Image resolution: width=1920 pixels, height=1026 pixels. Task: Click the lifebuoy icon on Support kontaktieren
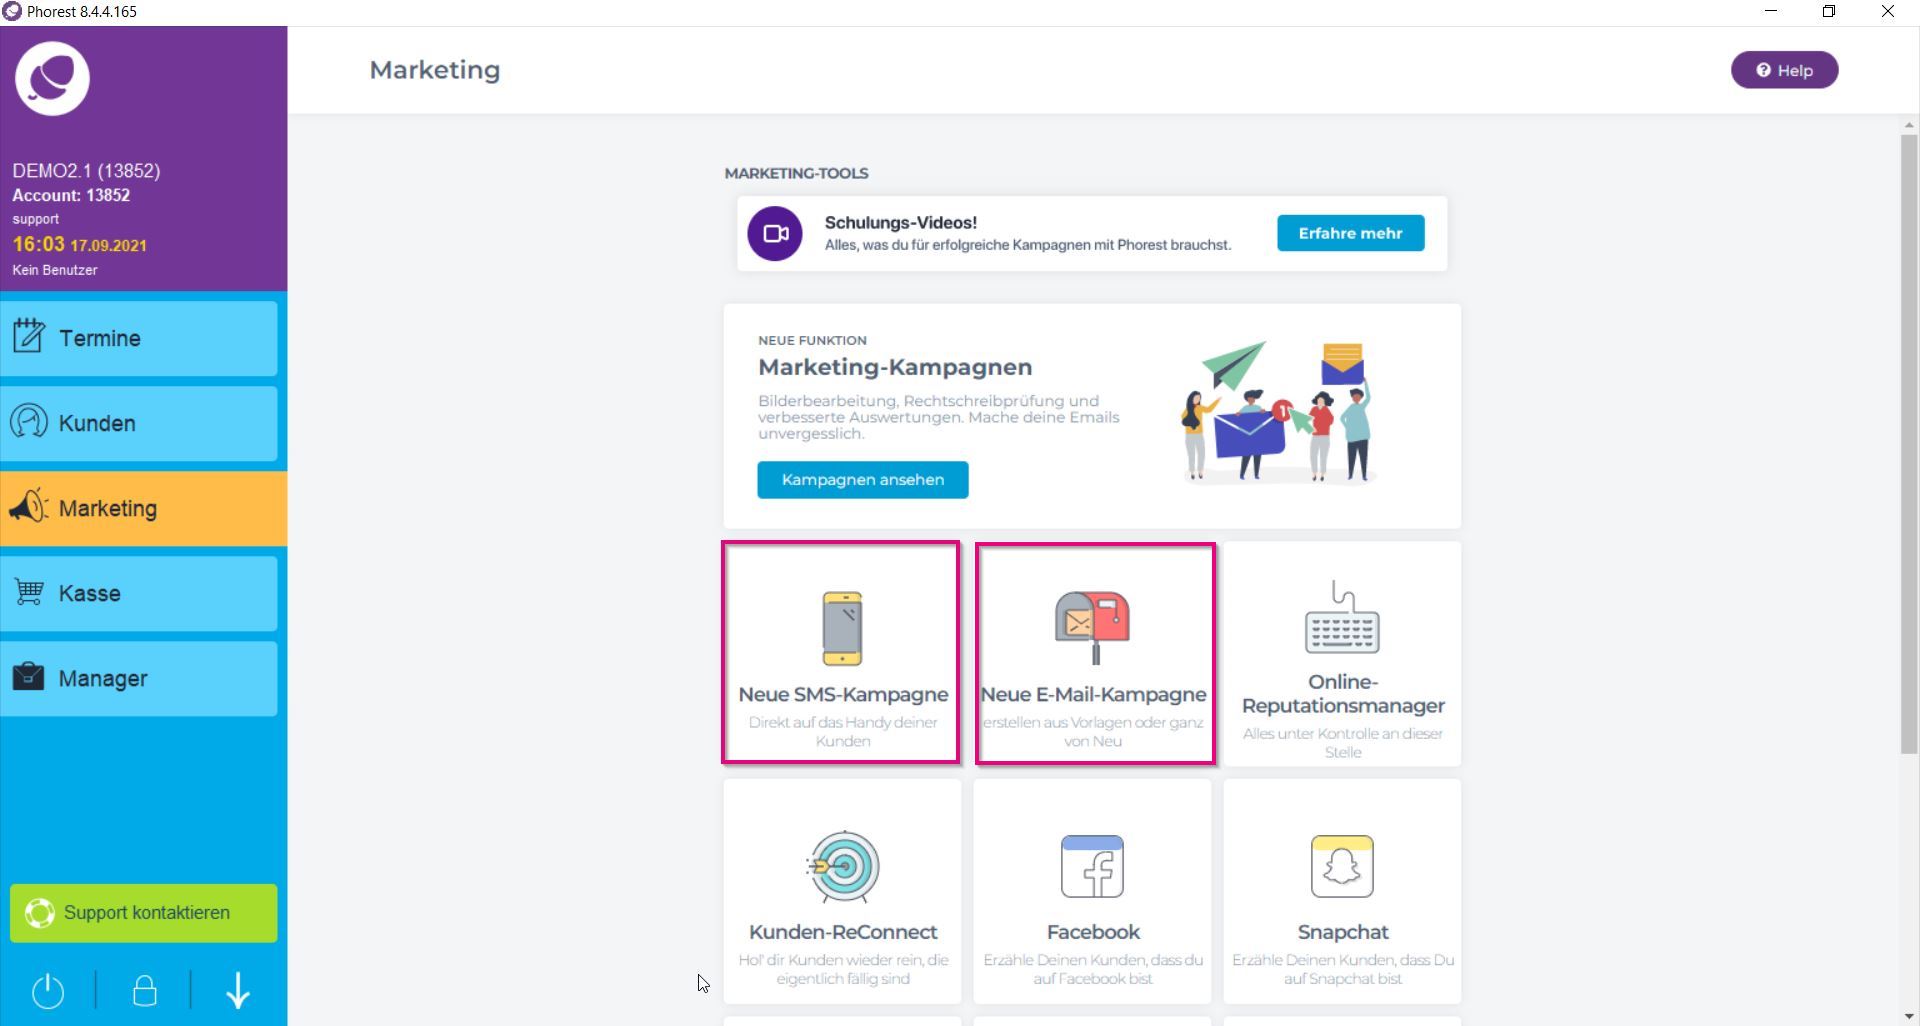click(40, 913)
